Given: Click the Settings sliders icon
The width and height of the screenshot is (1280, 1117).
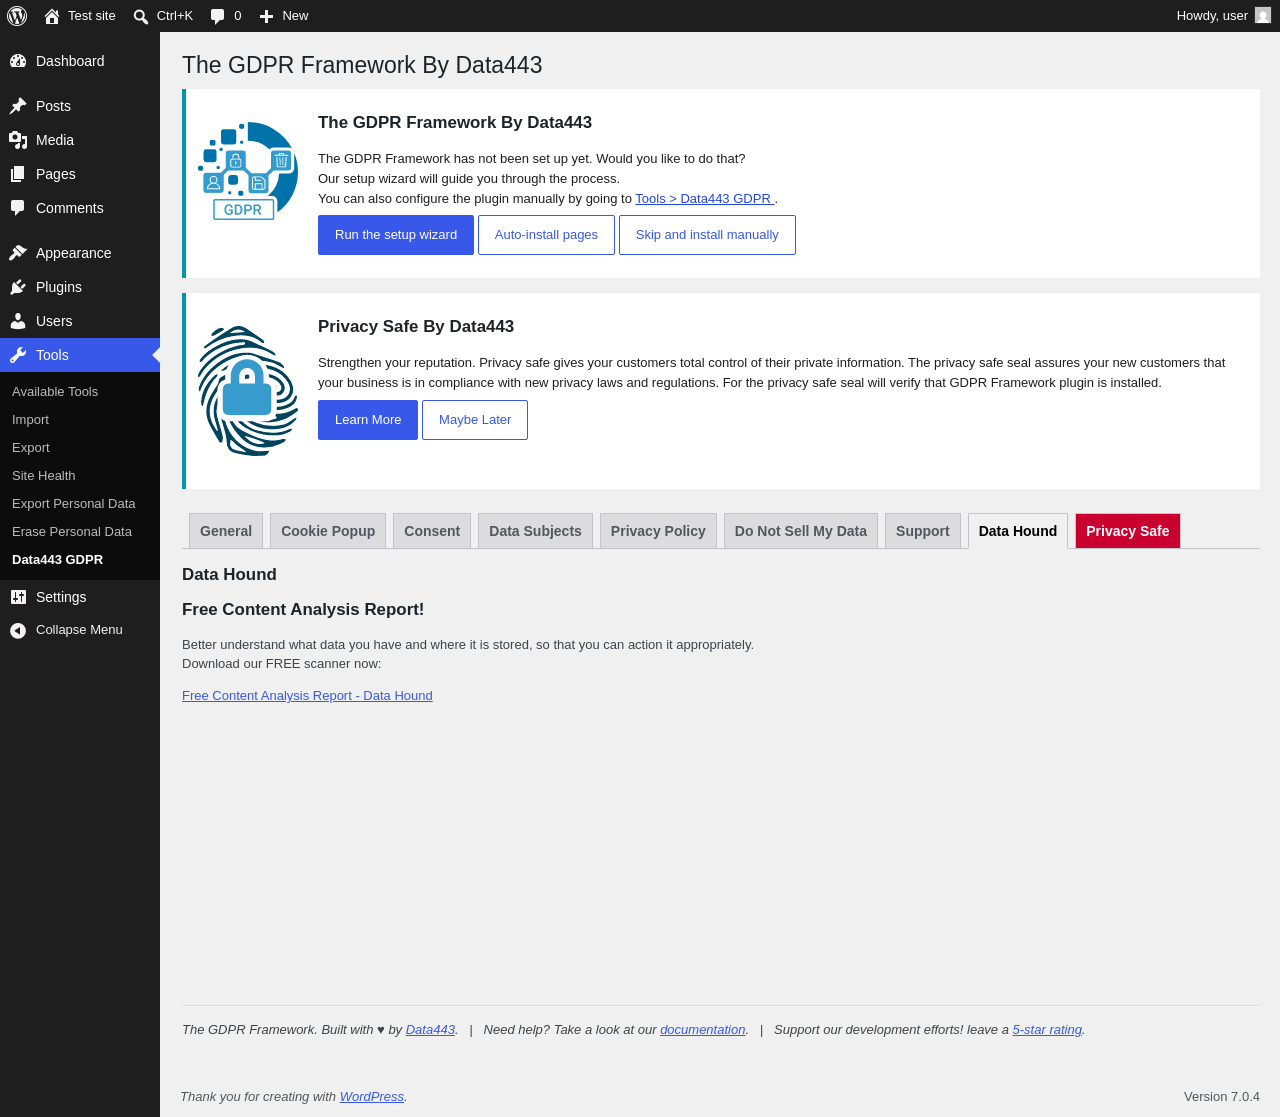Looking at the screenshot, I should [18, 597].
